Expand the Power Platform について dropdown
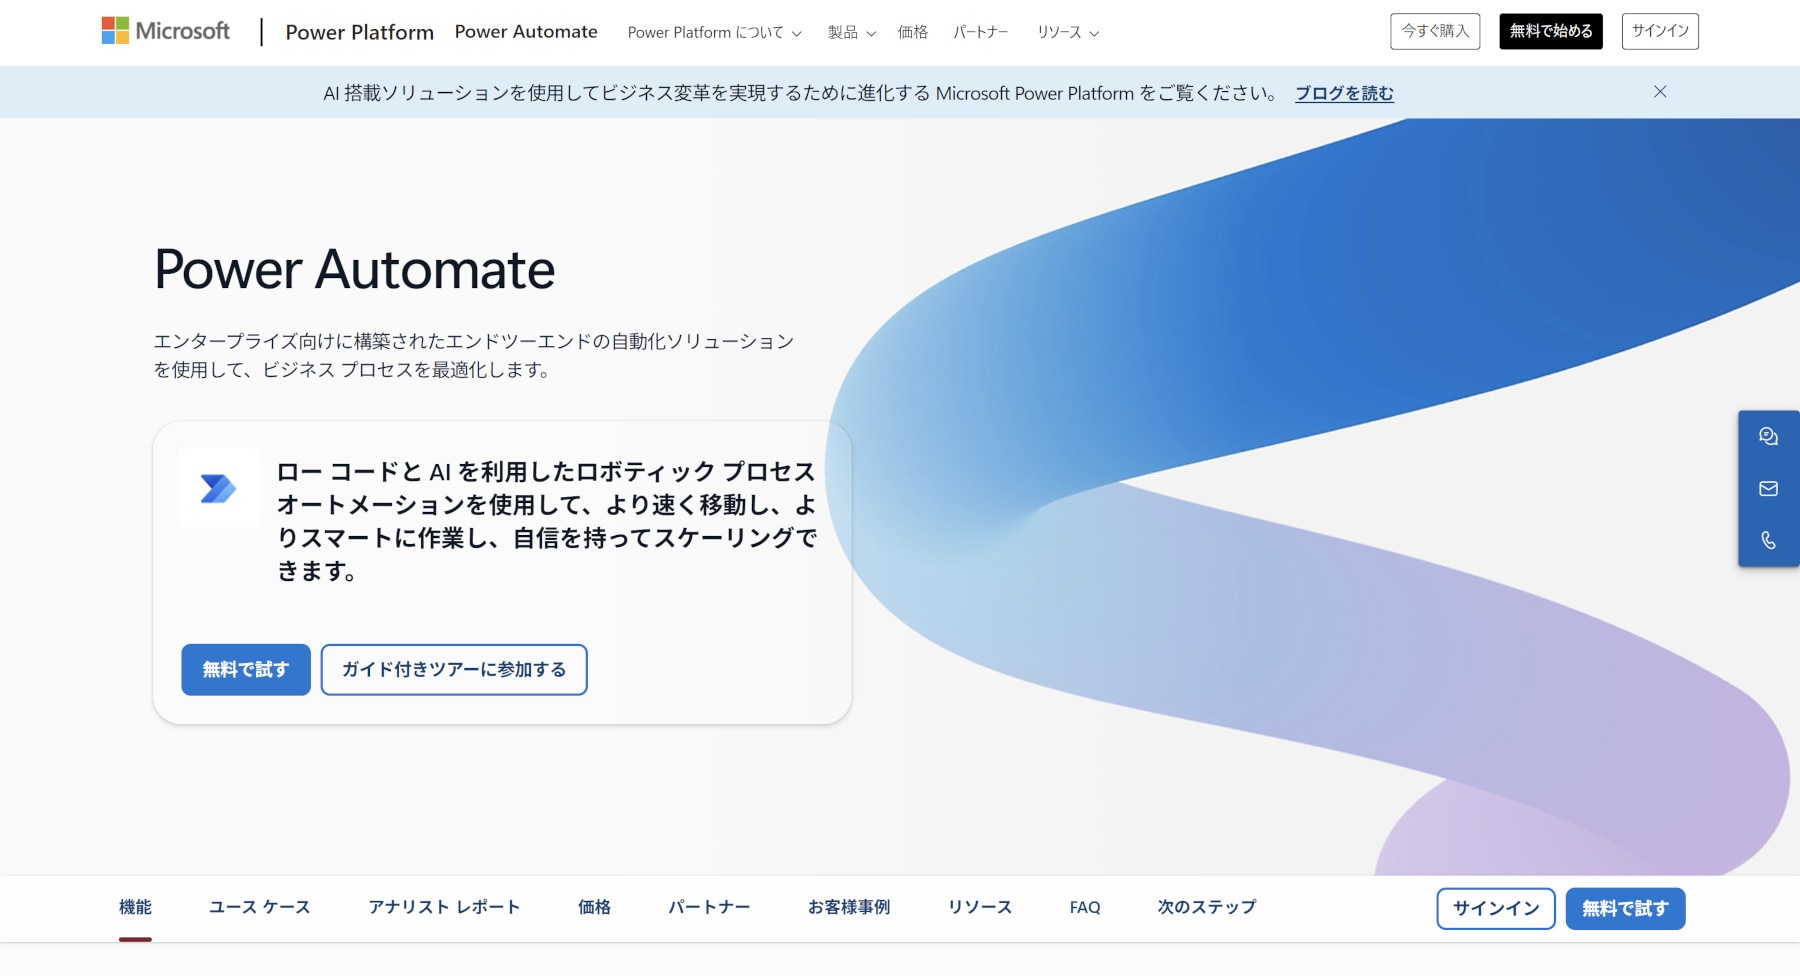Screen dimensions: 1800x976 714,33
